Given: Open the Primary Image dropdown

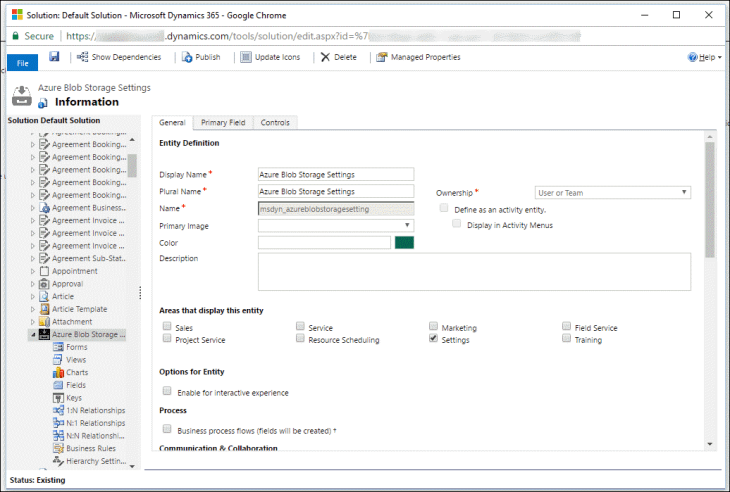Looking at the screenshot, I should [x=336, y=226].
